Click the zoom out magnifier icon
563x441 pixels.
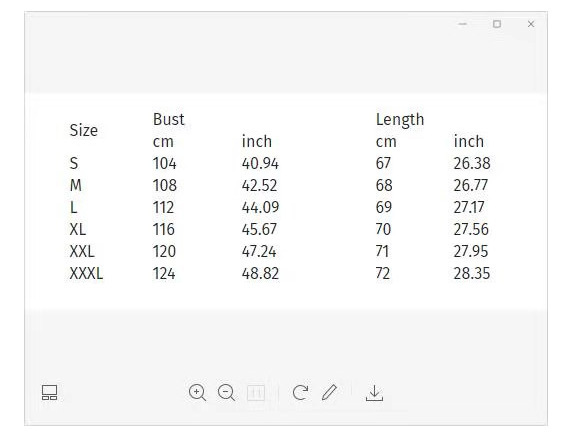point(227,393)
